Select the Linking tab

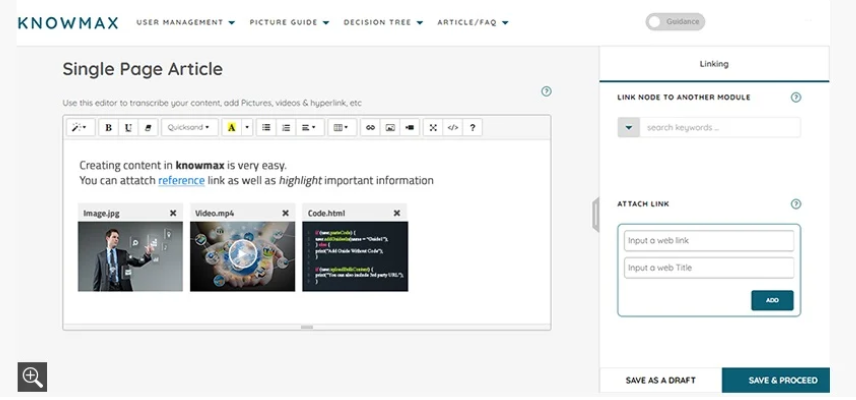pos(714,64)
